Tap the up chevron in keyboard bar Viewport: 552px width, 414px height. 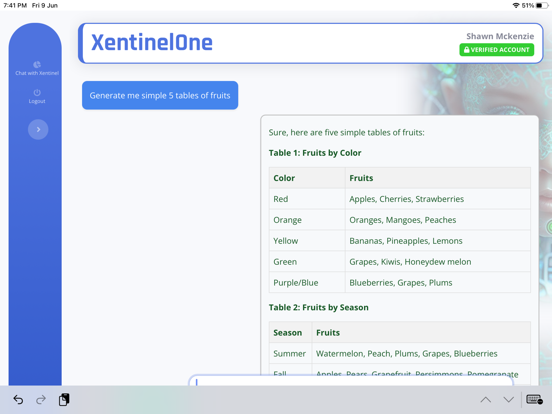[485, 400]
